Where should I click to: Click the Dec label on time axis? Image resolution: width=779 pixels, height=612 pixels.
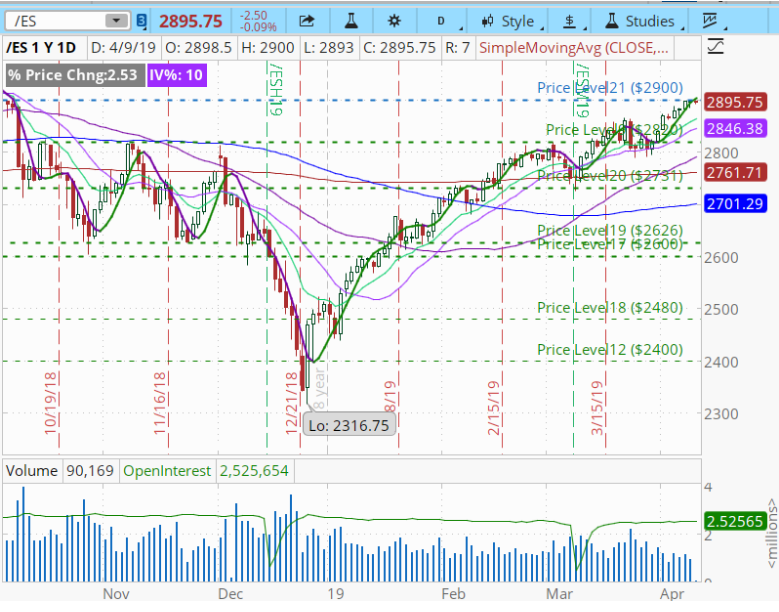[x=231, y=594]
